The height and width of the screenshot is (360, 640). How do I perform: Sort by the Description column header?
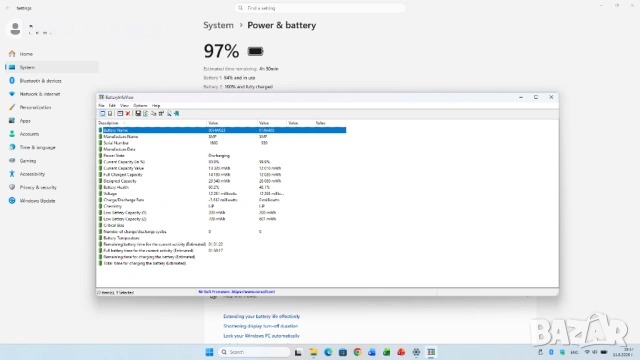pyautogui.click(x=152, y=123)
